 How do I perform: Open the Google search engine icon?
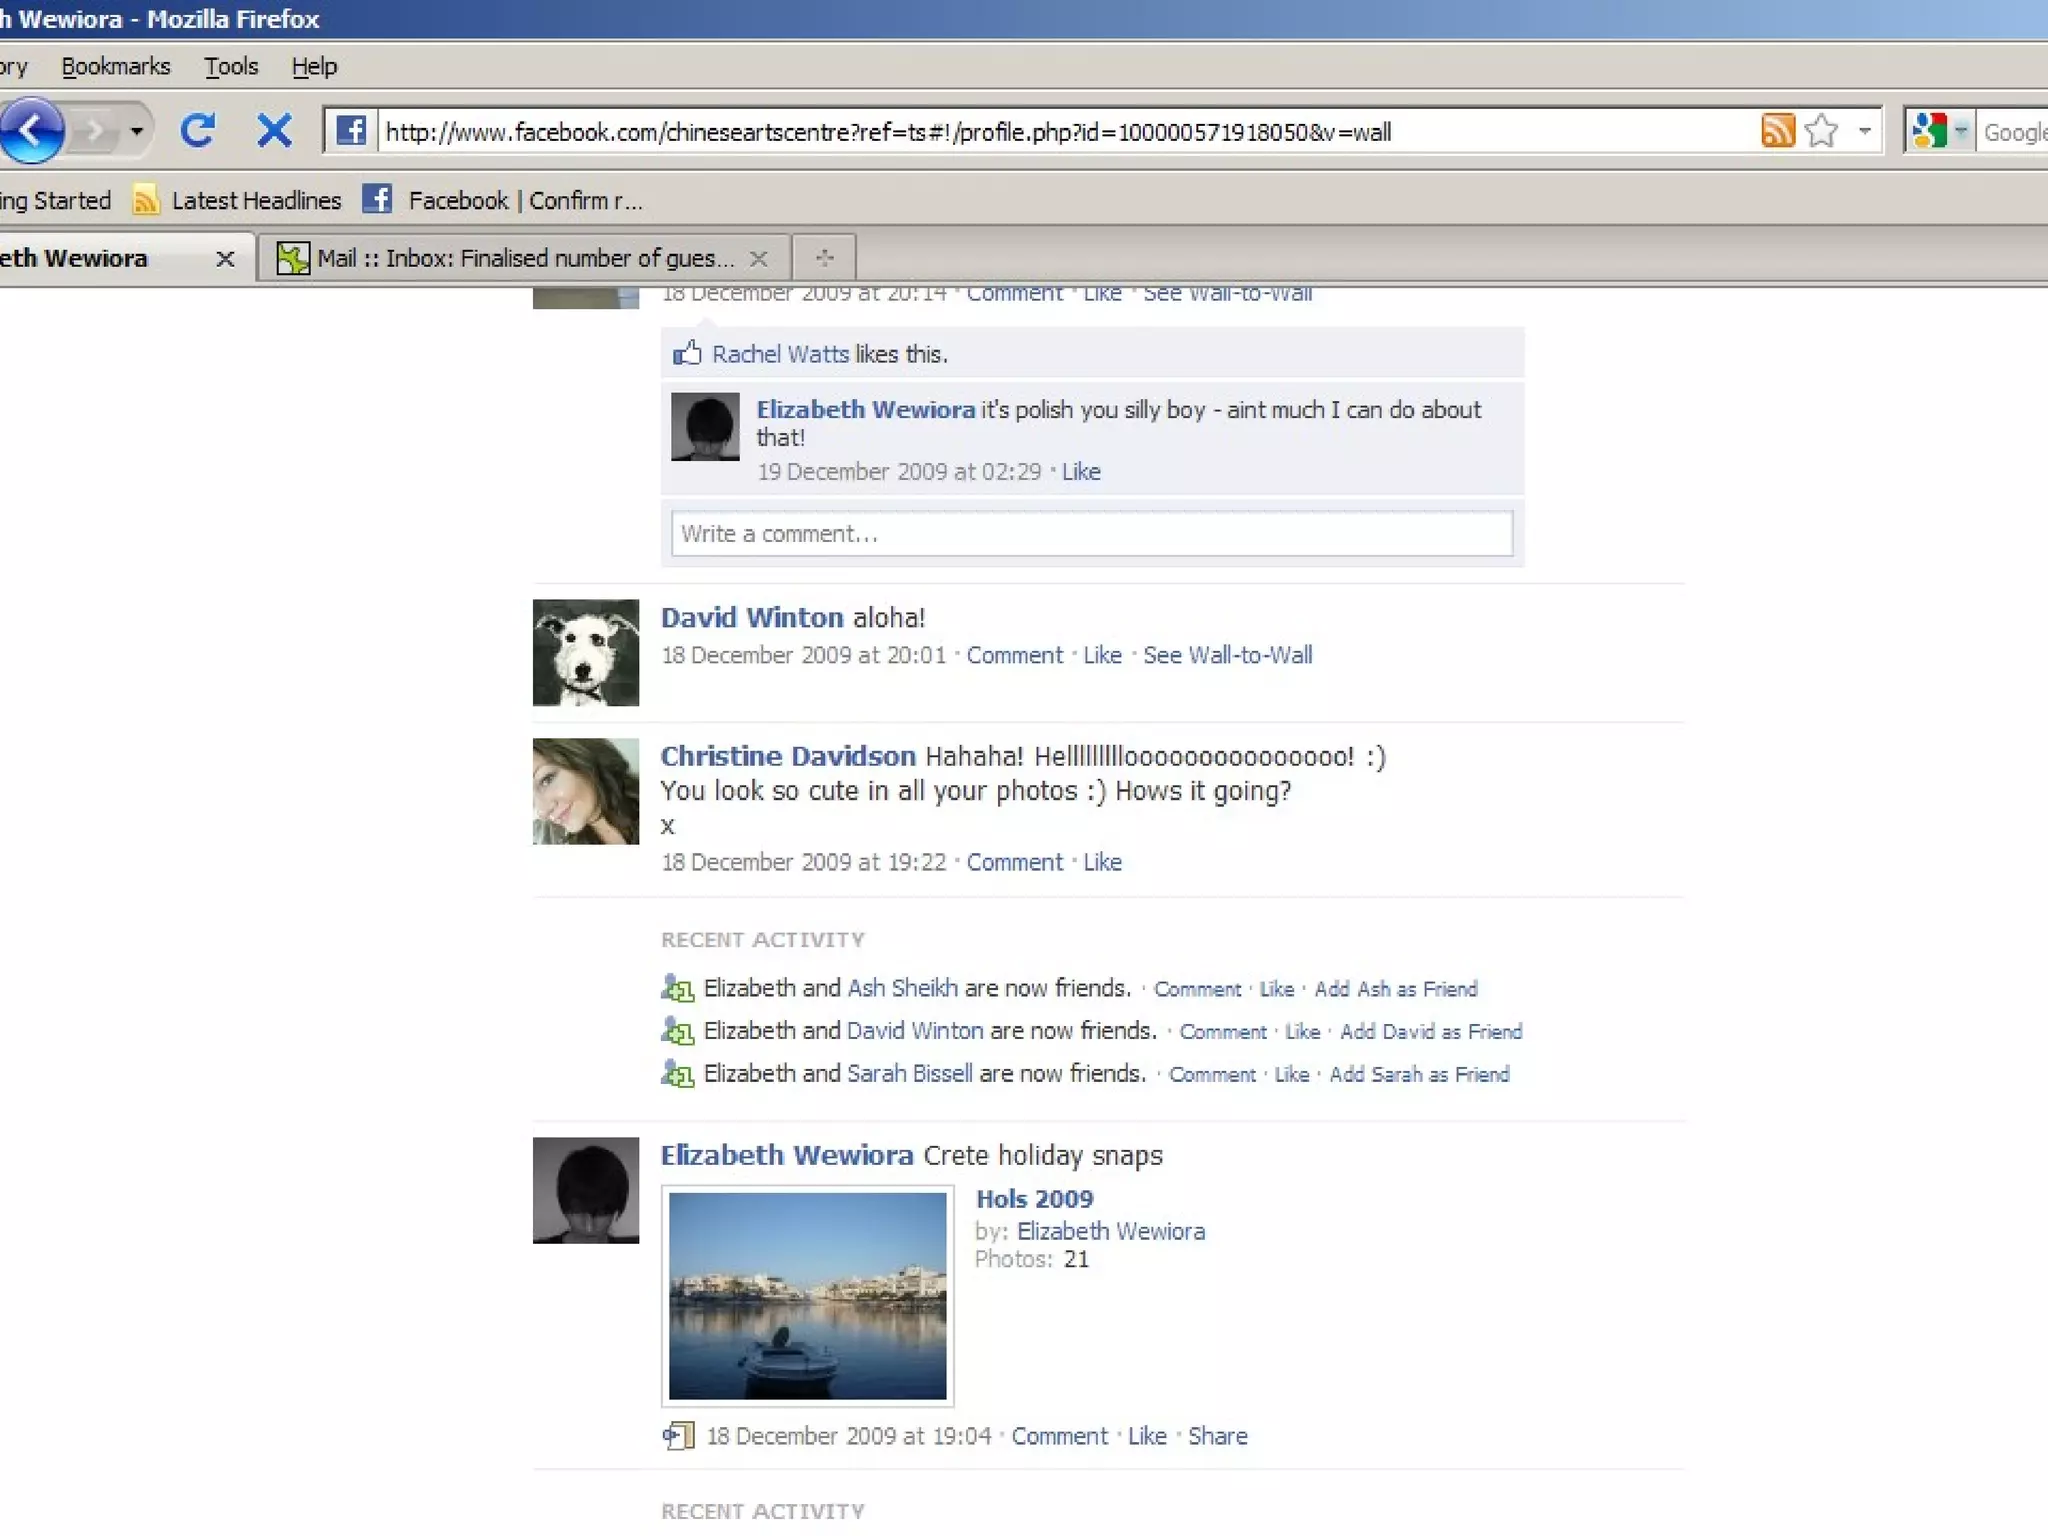(x=1929, y=131)
